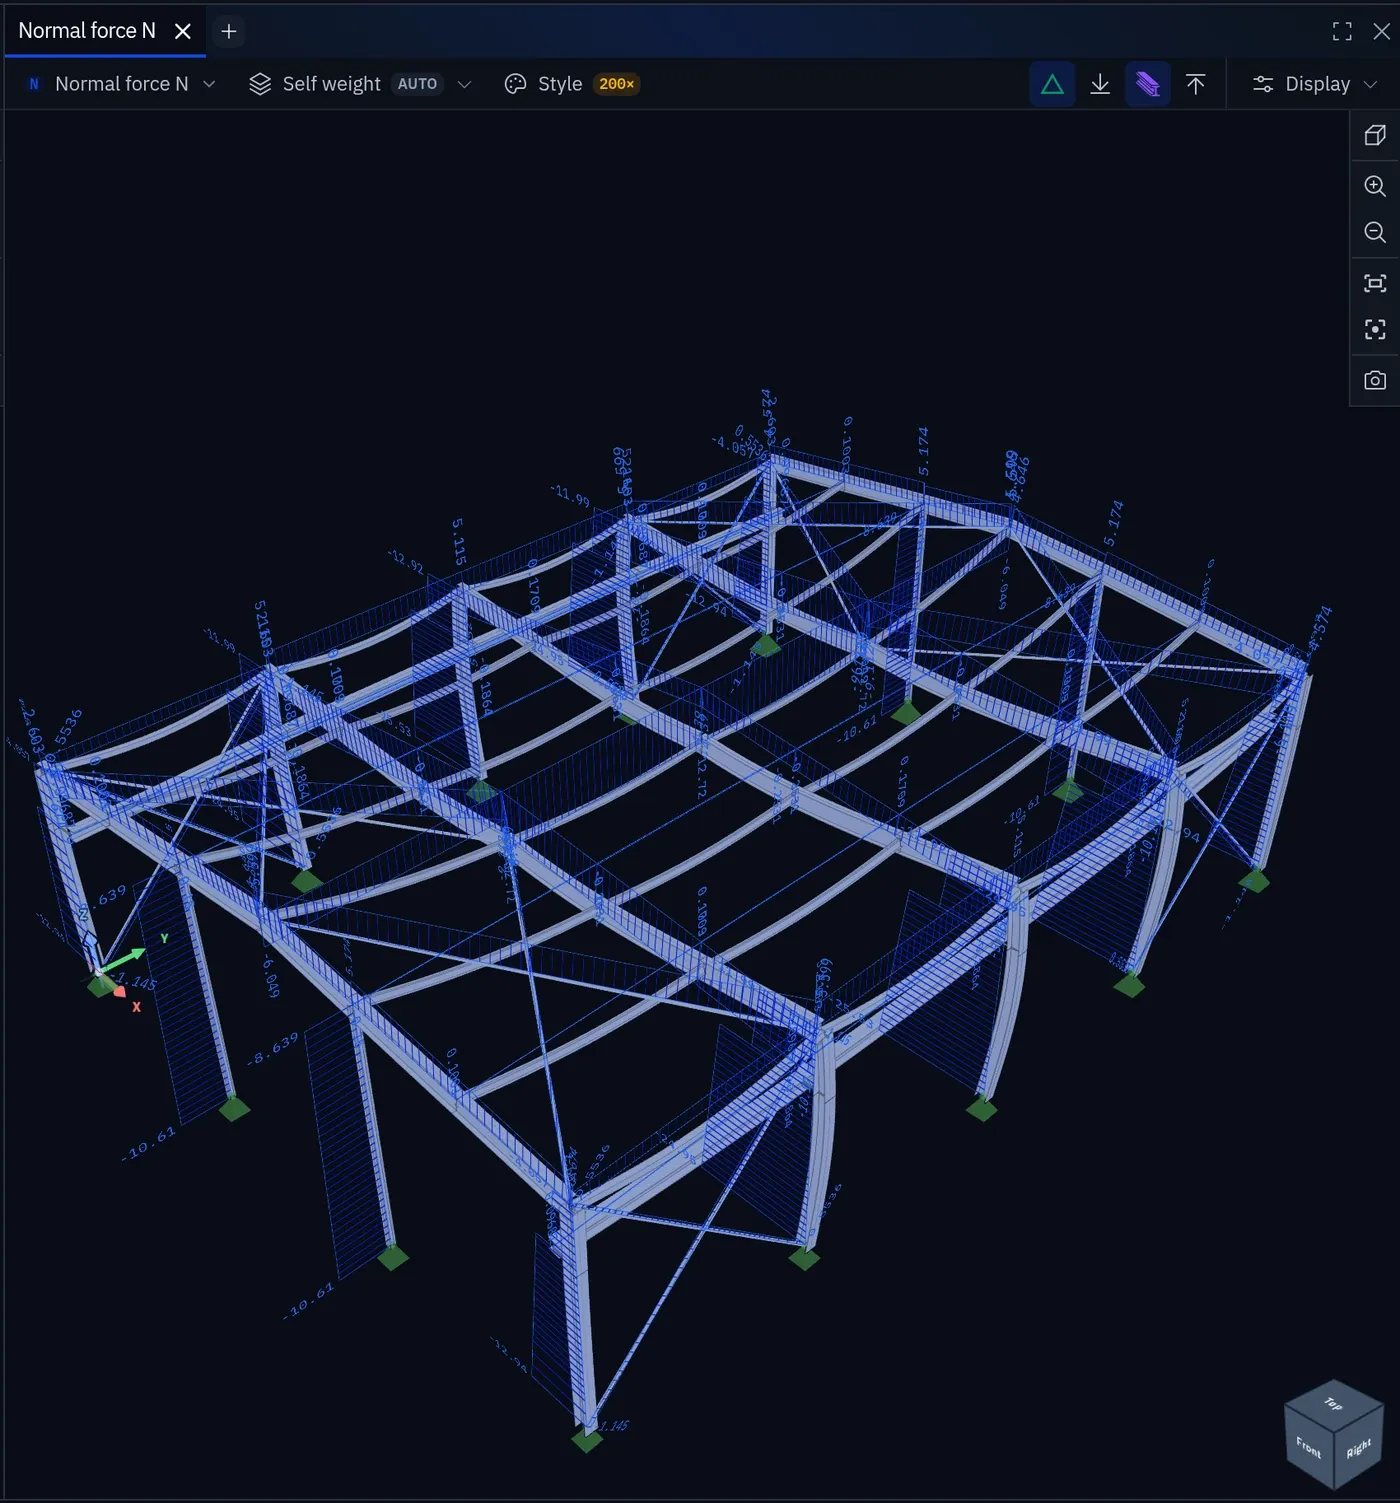Take a screenshot with the camera icon
The height and width of the screenshot is (1503, 1400).
pyautogui.click(x=1375, y=380)
